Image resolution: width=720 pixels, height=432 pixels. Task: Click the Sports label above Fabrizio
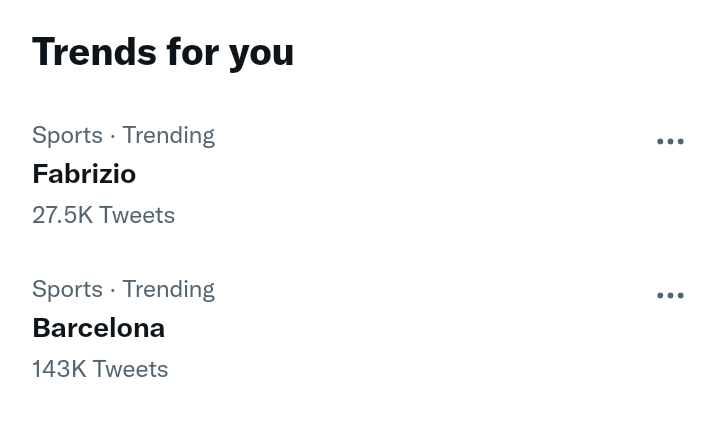(x=67, y=135)
